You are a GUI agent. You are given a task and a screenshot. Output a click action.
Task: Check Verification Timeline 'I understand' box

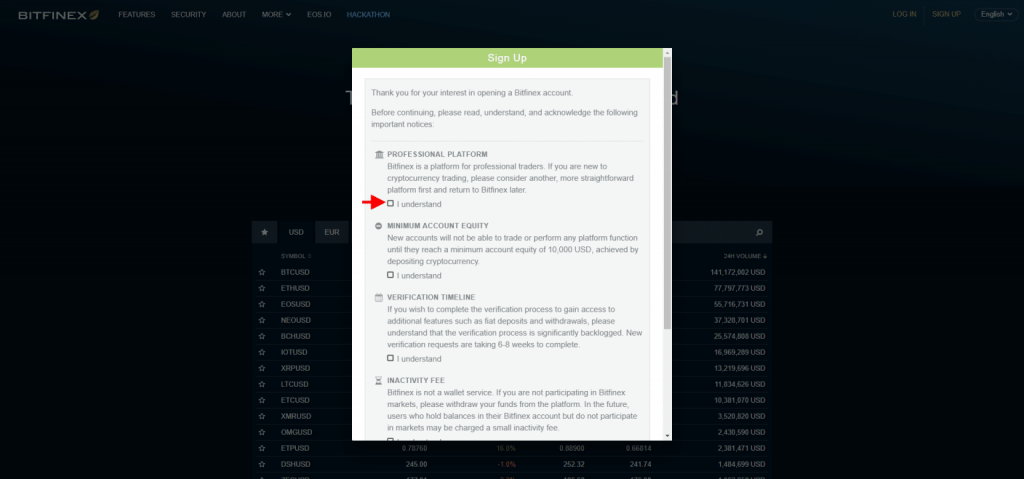[x=391, y=358]
